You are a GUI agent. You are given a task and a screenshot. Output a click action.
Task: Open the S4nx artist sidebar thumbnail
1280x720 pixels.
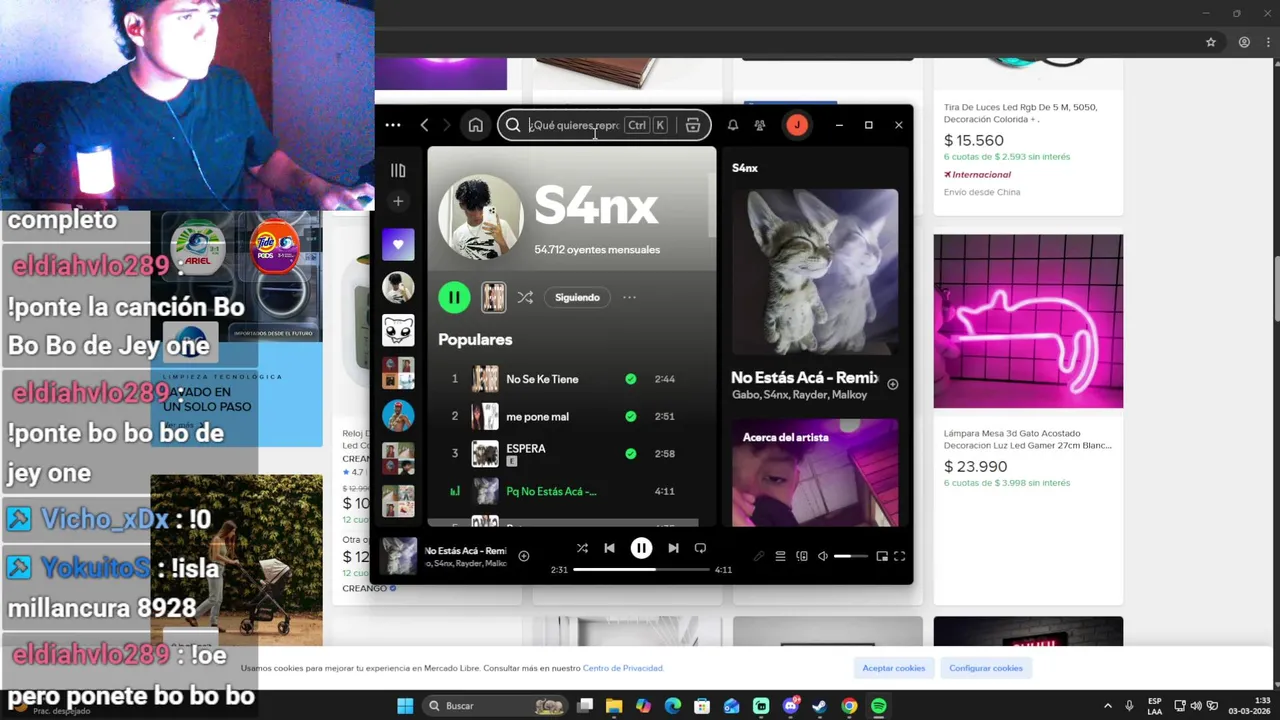pyautogui.click(x=398, y=287)
